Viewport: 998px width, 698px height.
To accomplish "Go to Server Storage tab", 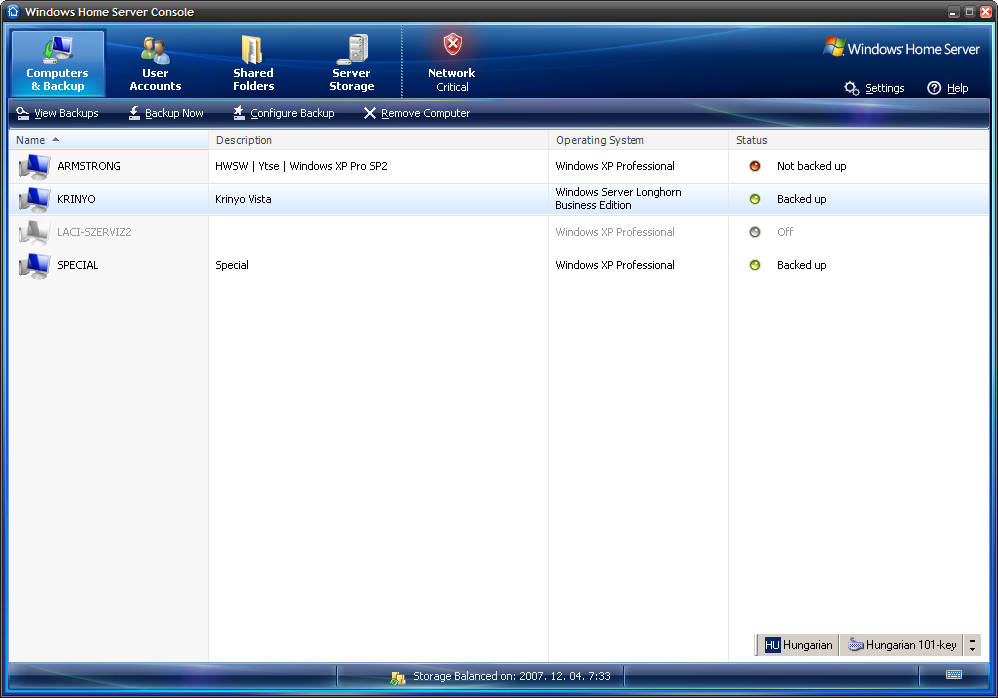I will point(351,64).
